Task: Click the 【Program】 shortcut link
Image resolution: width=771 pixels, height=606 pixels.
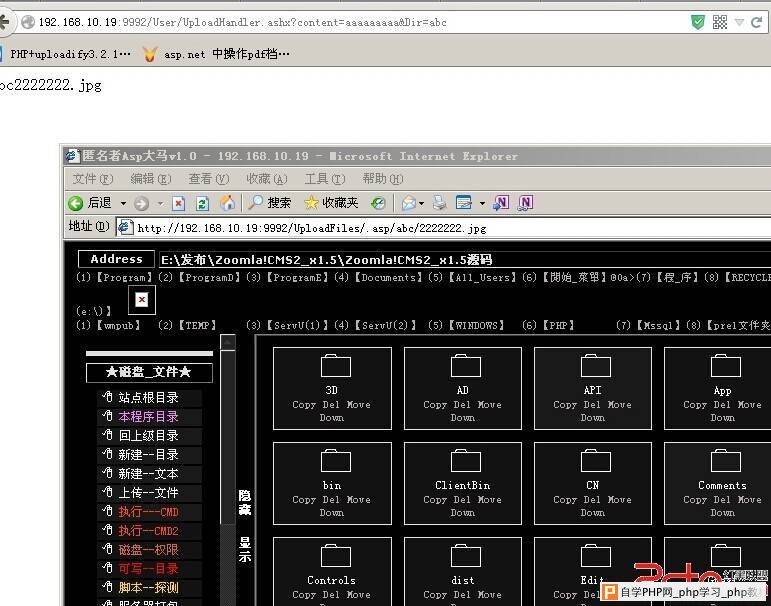Action: (x=124, y=277)
